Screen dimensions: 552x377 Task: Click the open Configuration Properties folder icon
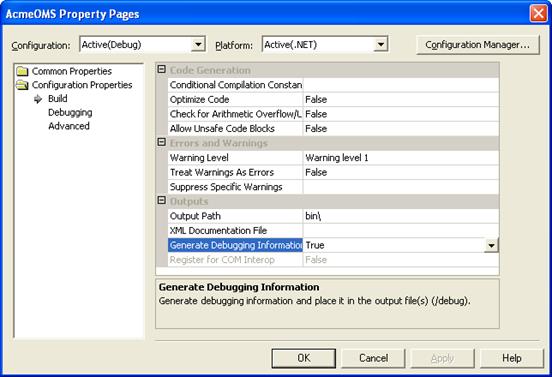coord(23,85)
